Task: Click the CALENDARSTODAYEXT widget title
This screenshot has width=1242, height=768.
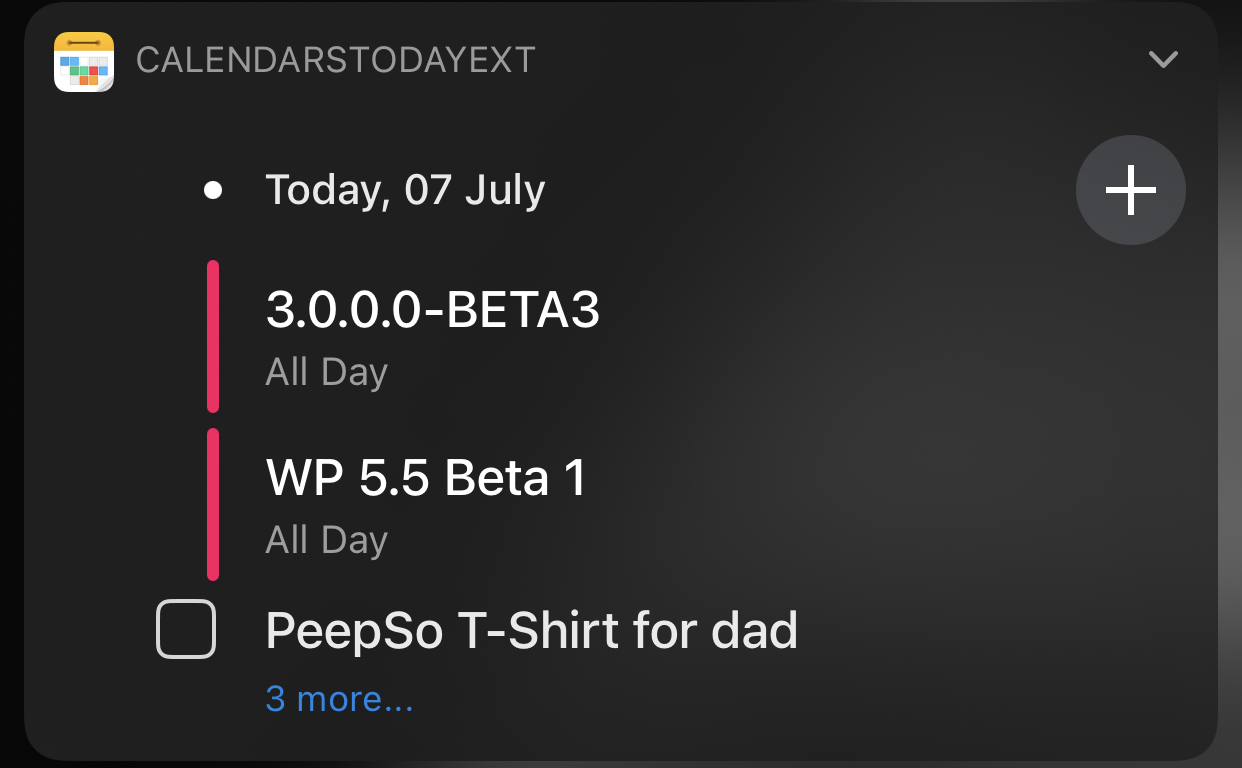Action: [336, 61]
